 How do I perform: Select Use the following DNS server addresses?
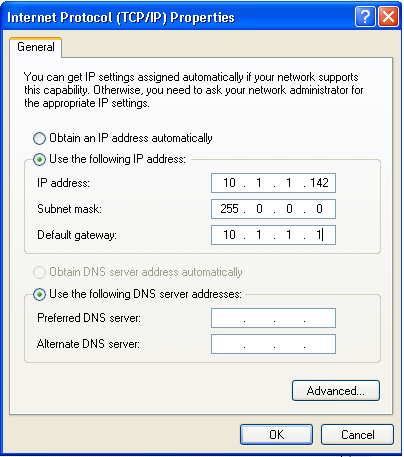[x=39, y=294]
